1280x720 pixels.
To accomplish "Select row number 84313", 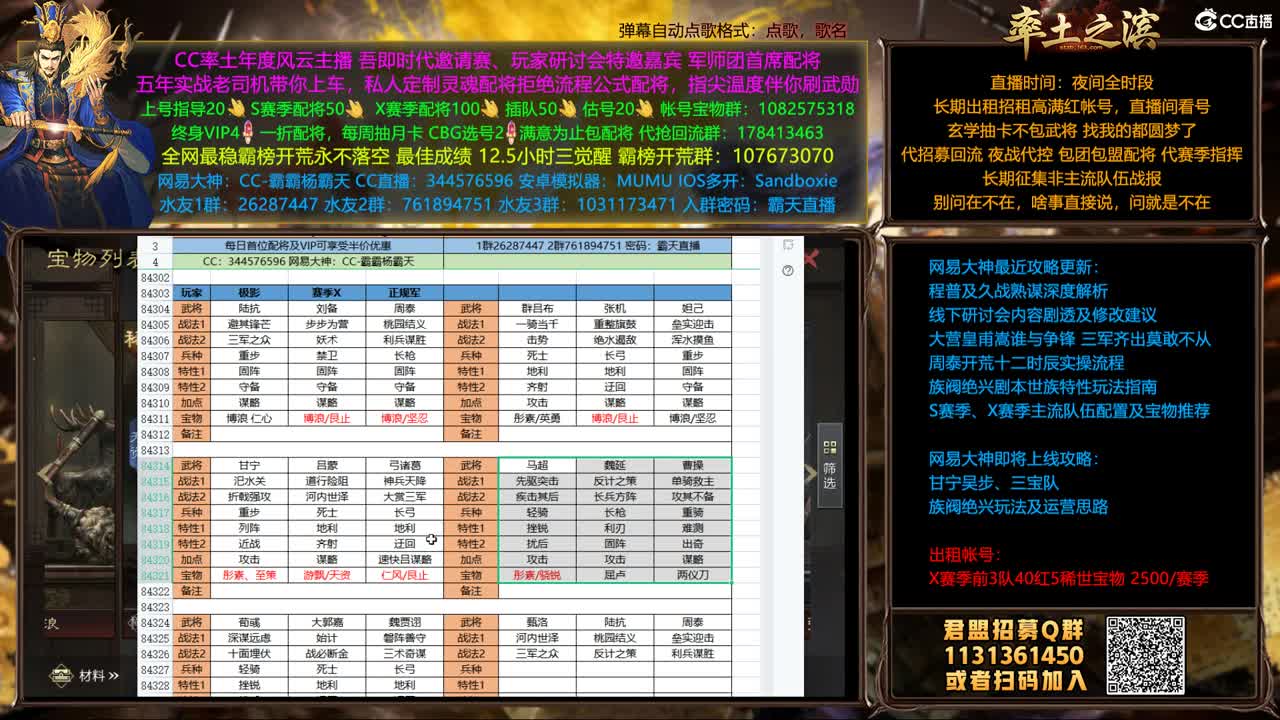I will click(155, 450).
